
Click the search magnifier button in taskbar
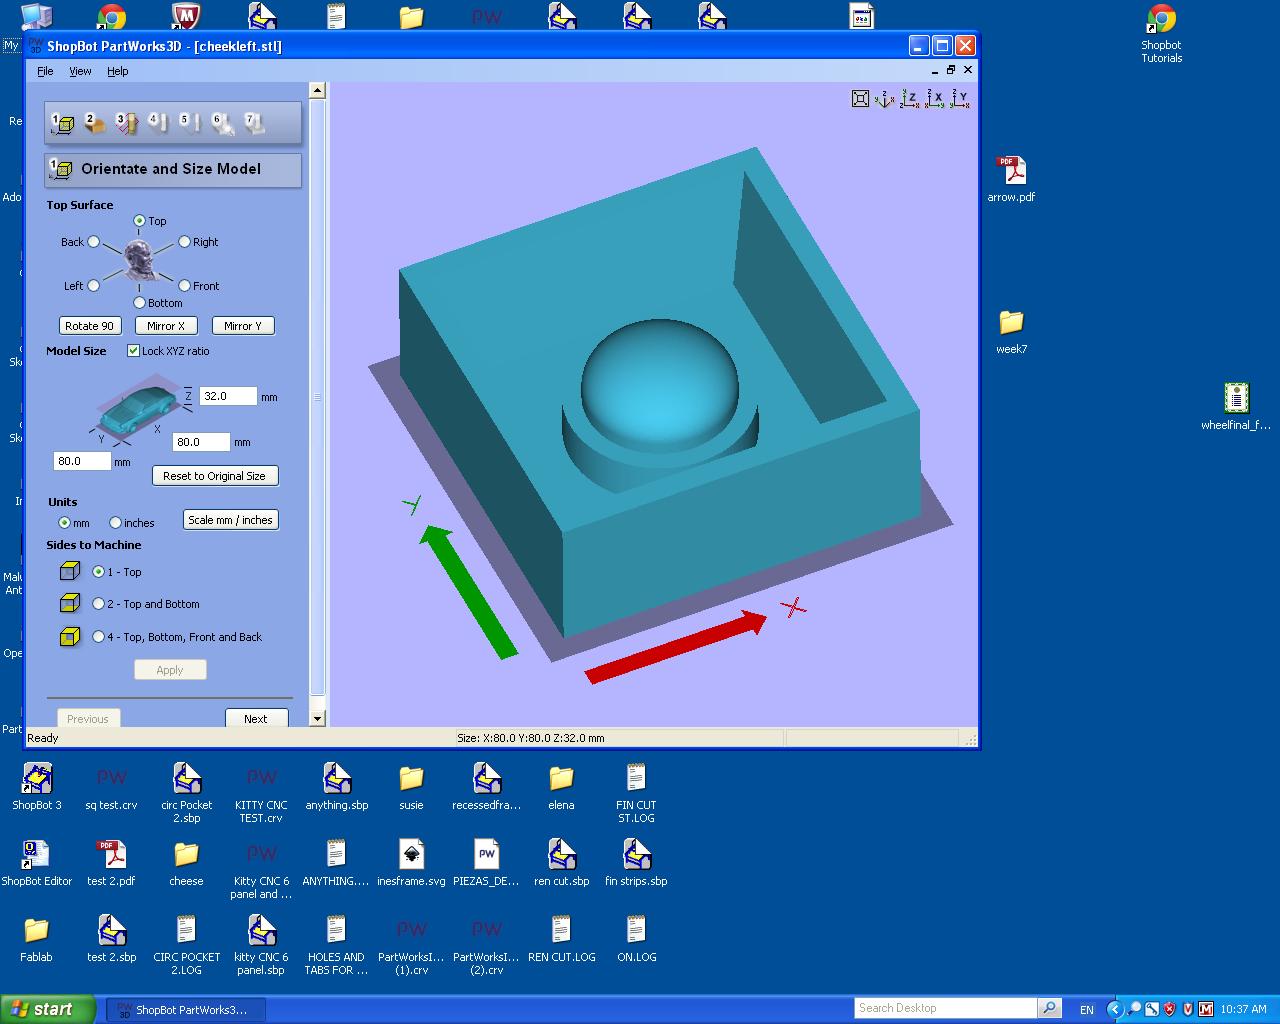pos(1049,1008)
